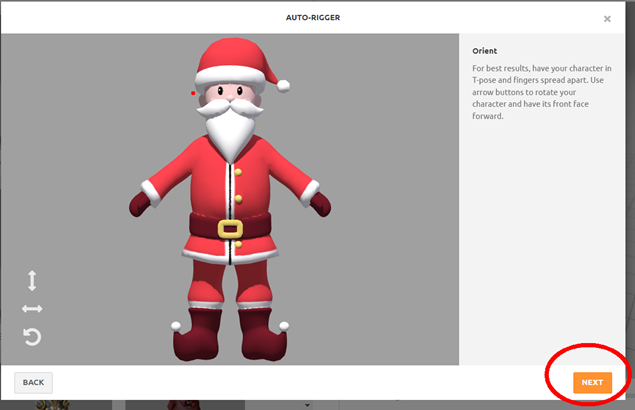Image resolution: width=635 pixels, height=410 pixels.
Task: Reset character rotation with the circular arrow
Action: point(32,337)
